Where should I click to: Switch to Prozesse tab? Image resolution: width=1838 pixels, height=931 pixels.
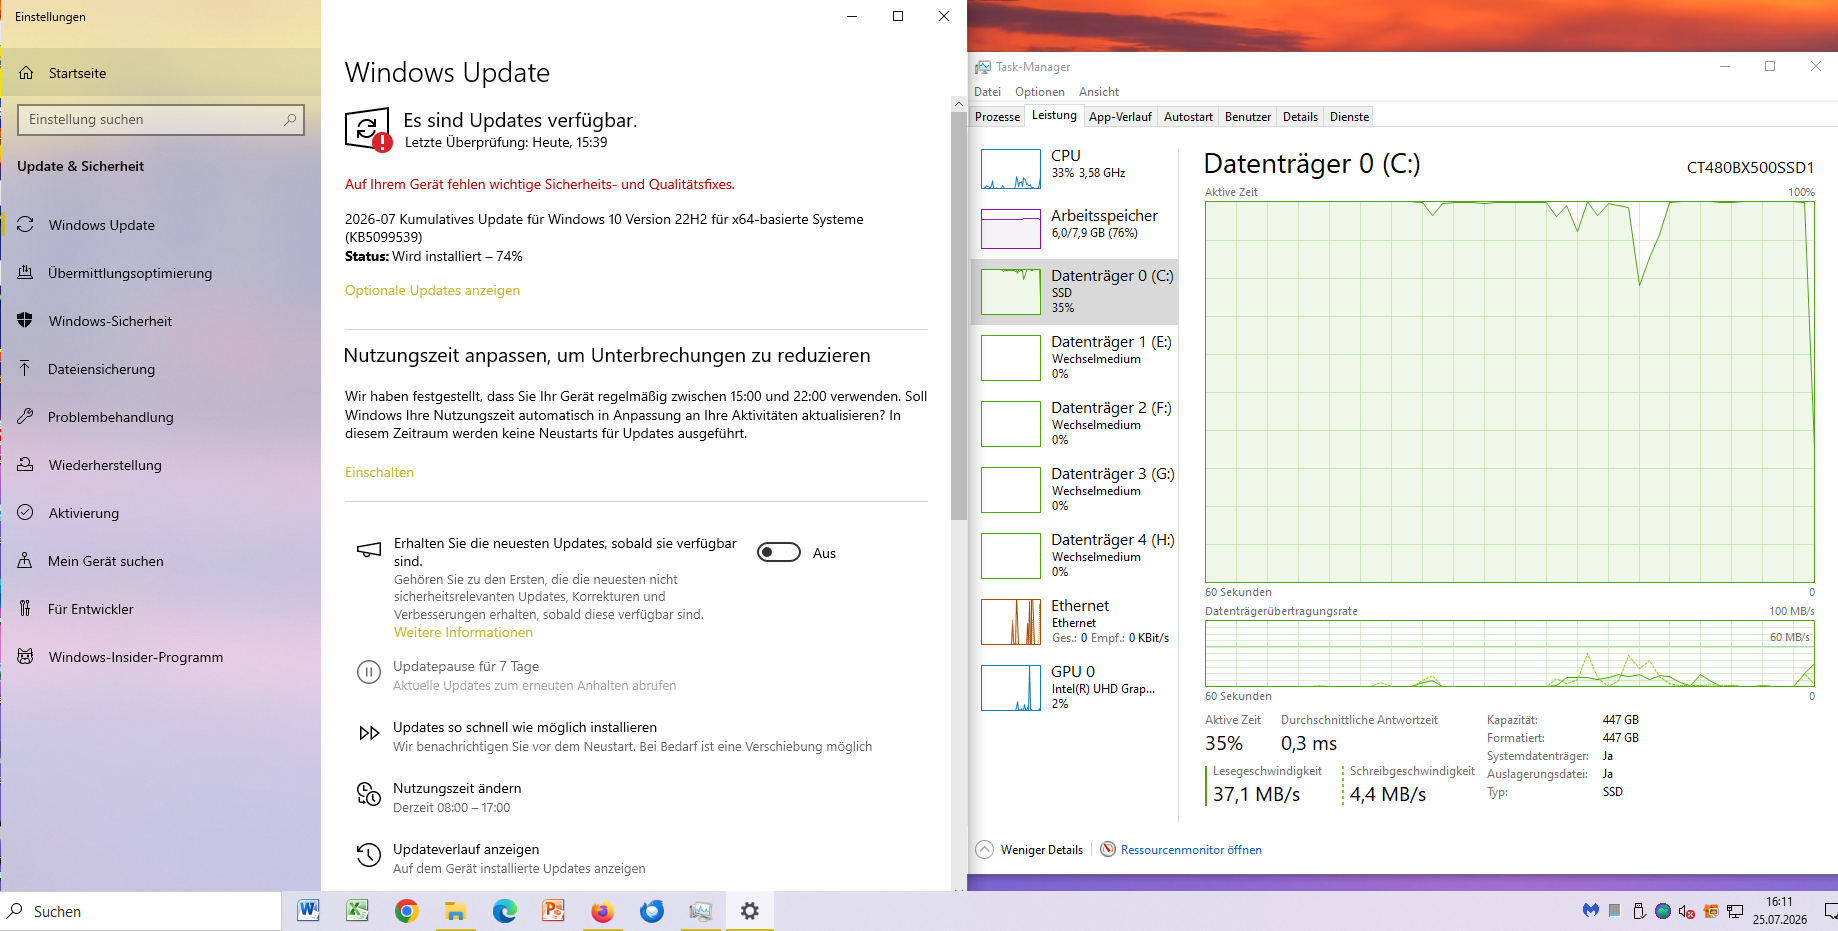point(997,117)
